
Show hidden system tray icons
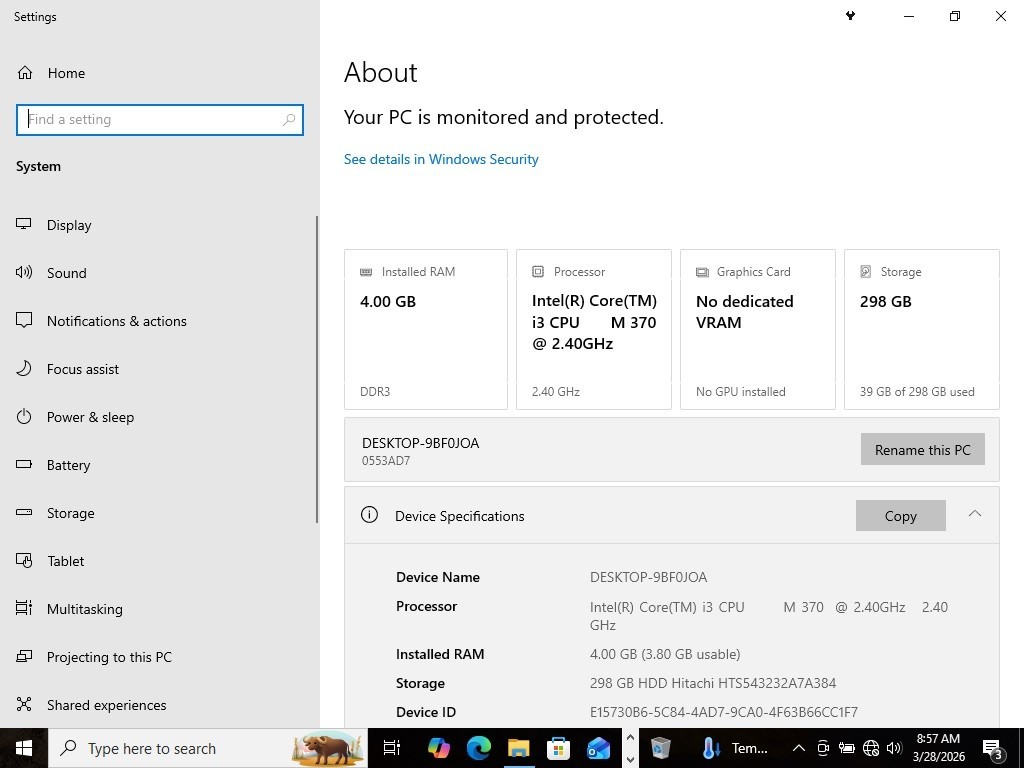pyautogui.click(x=798, y=748)
